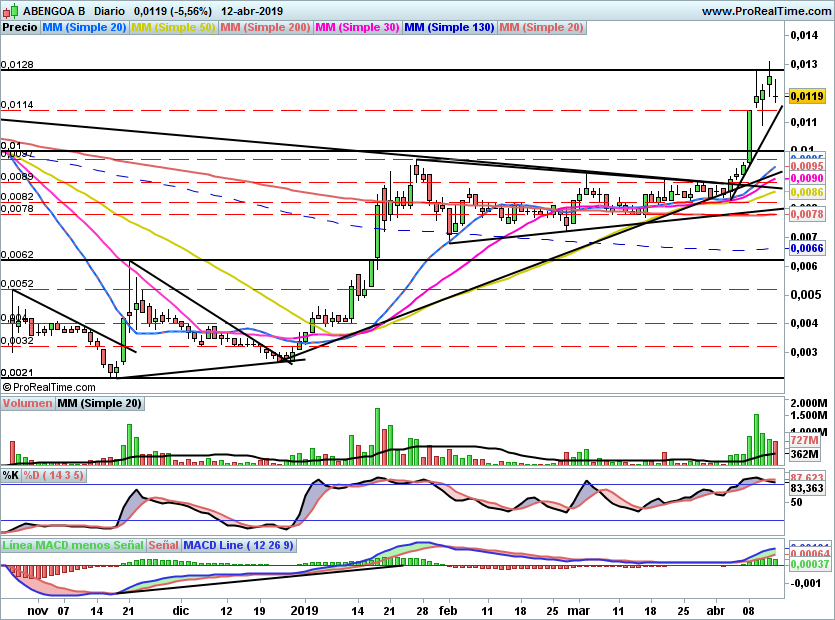The height and width of the screenshot is (620, 835).
Task: Click the 0,014 price axis label
Action: point(804,35)
